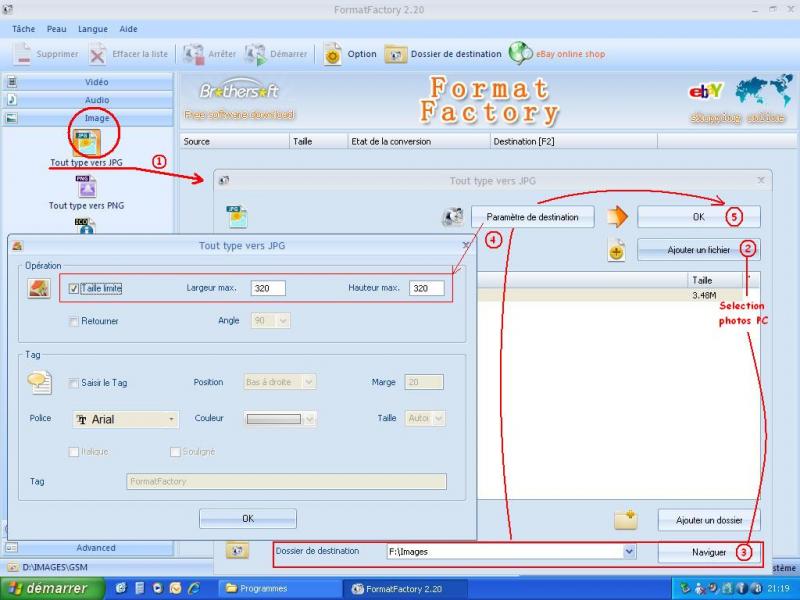Expand the Dossier de destination path dropdown

[x=629, y=552]
